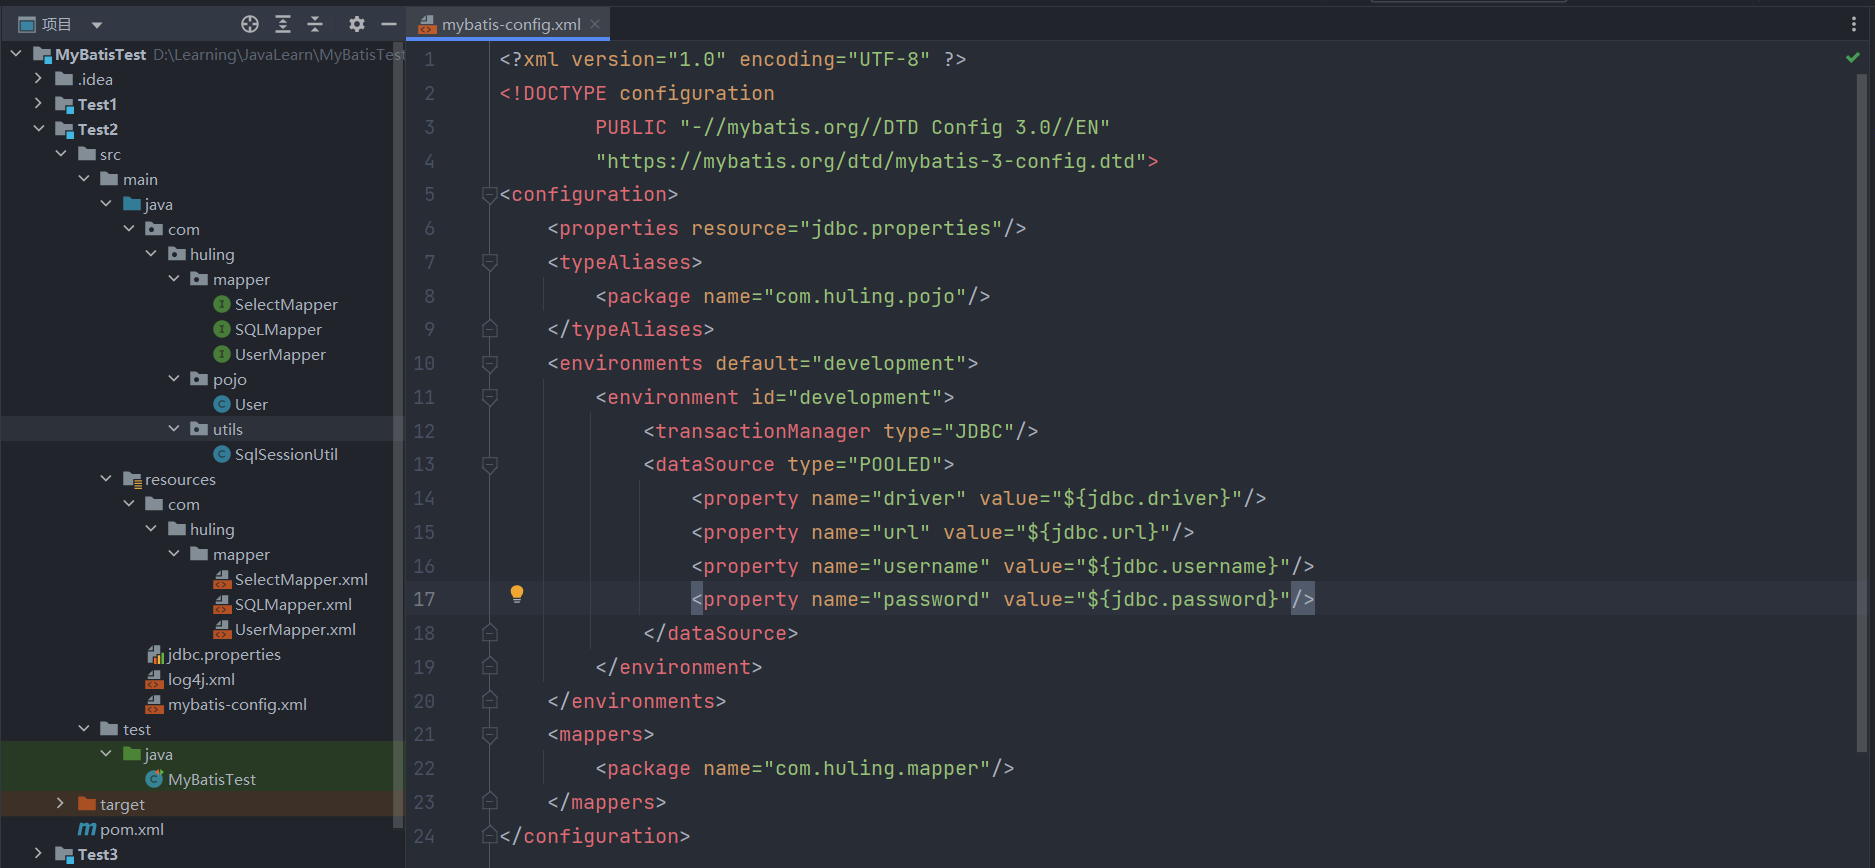Click the orange target folder icon

(x=87, y=804)
